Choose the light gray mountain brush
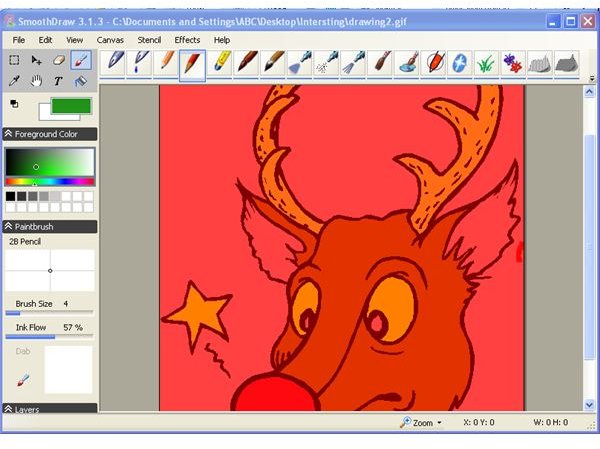 pyautogui.click(x=540, y=63)
